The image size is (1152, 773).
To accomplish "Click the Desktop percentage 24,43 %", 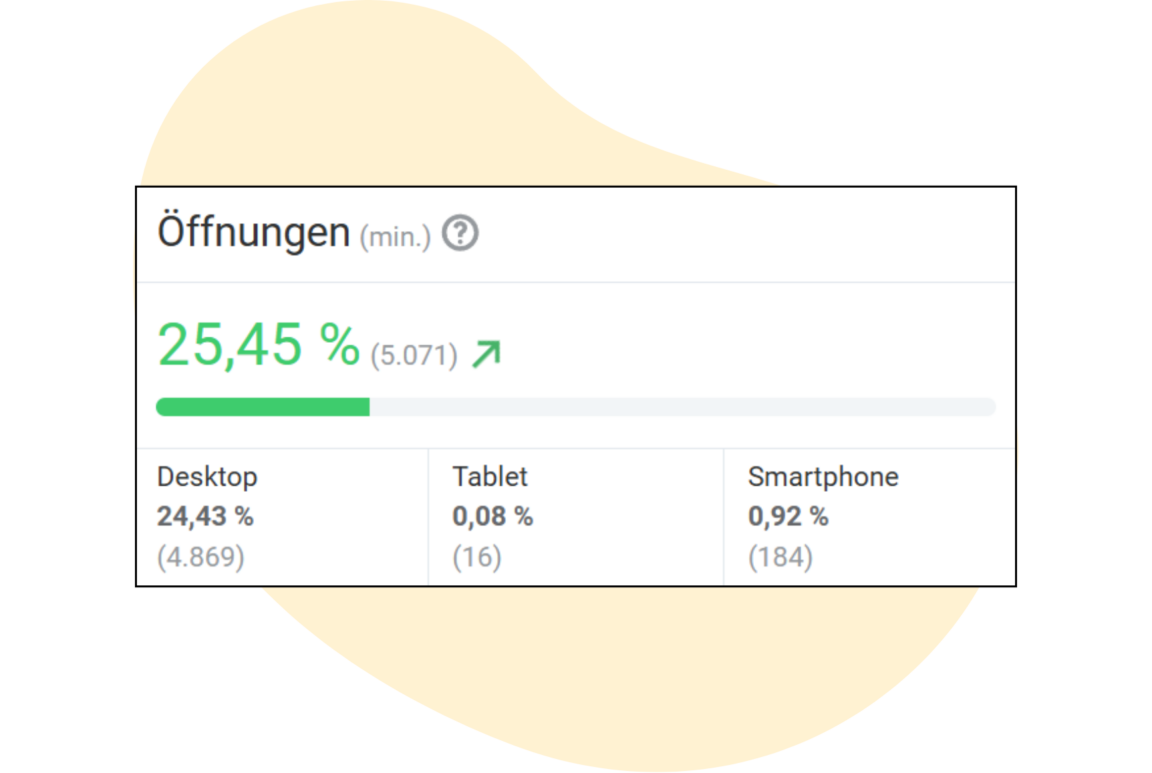I will click(x=205, y=517).
